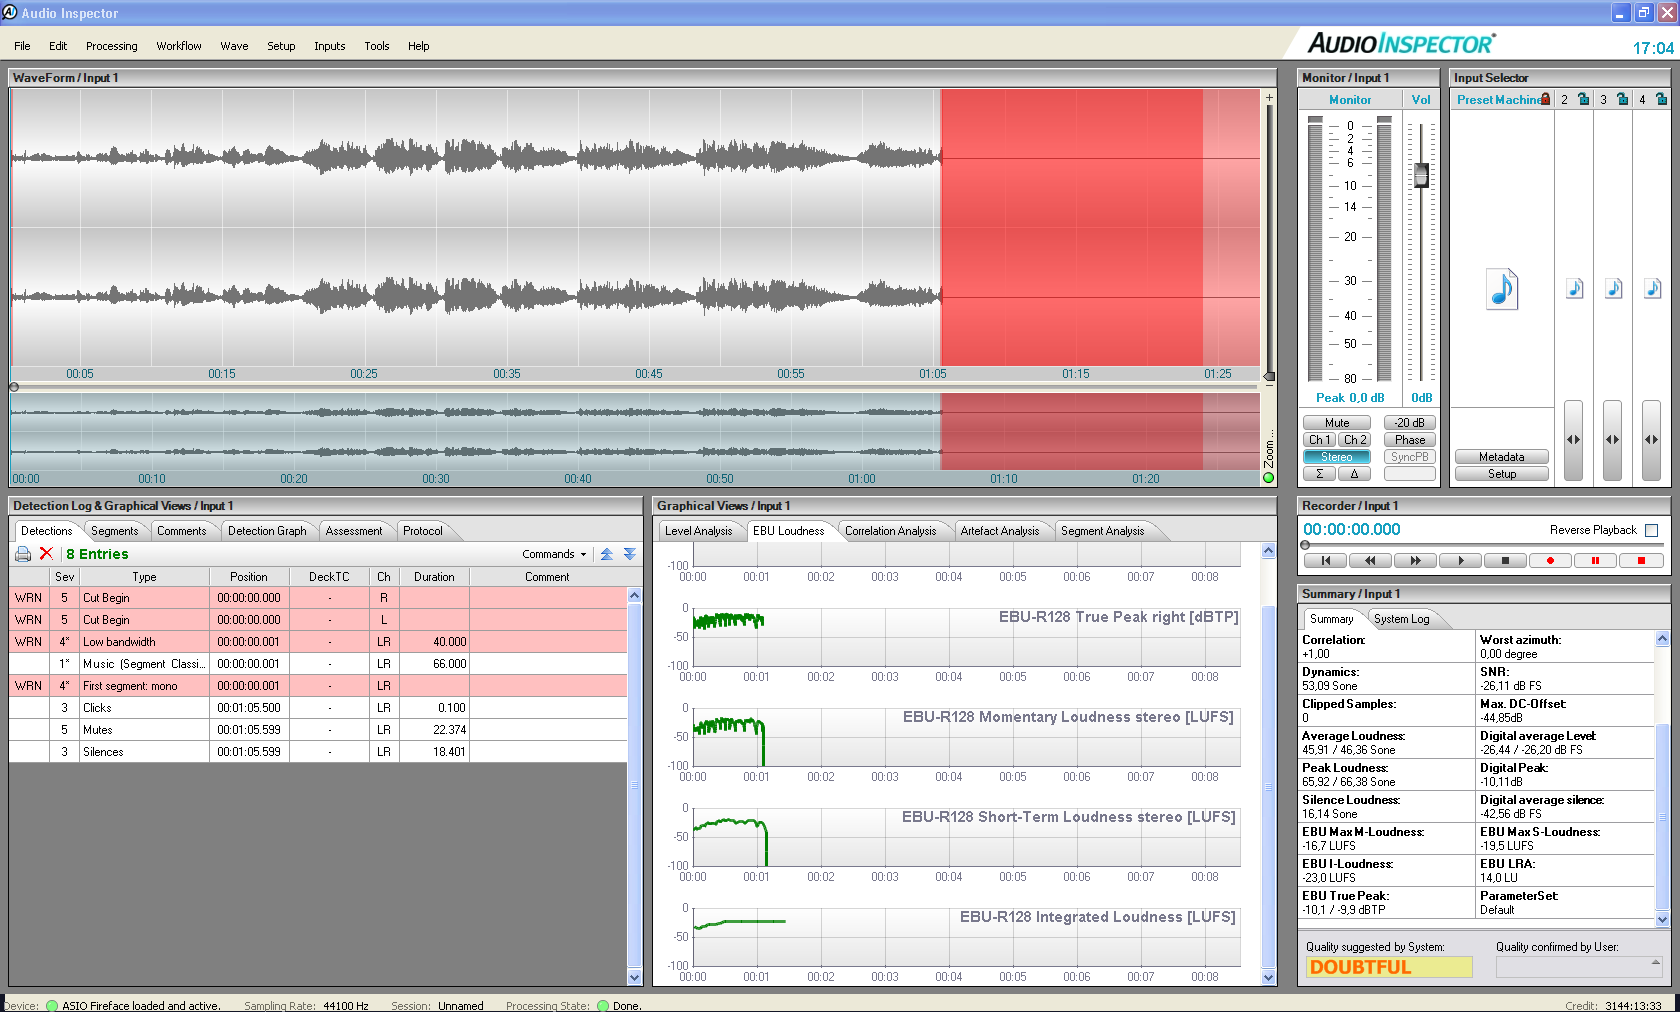The image size is (1680, 1012).
Task: Select the Clicks detection row
Action: point(319,708)
